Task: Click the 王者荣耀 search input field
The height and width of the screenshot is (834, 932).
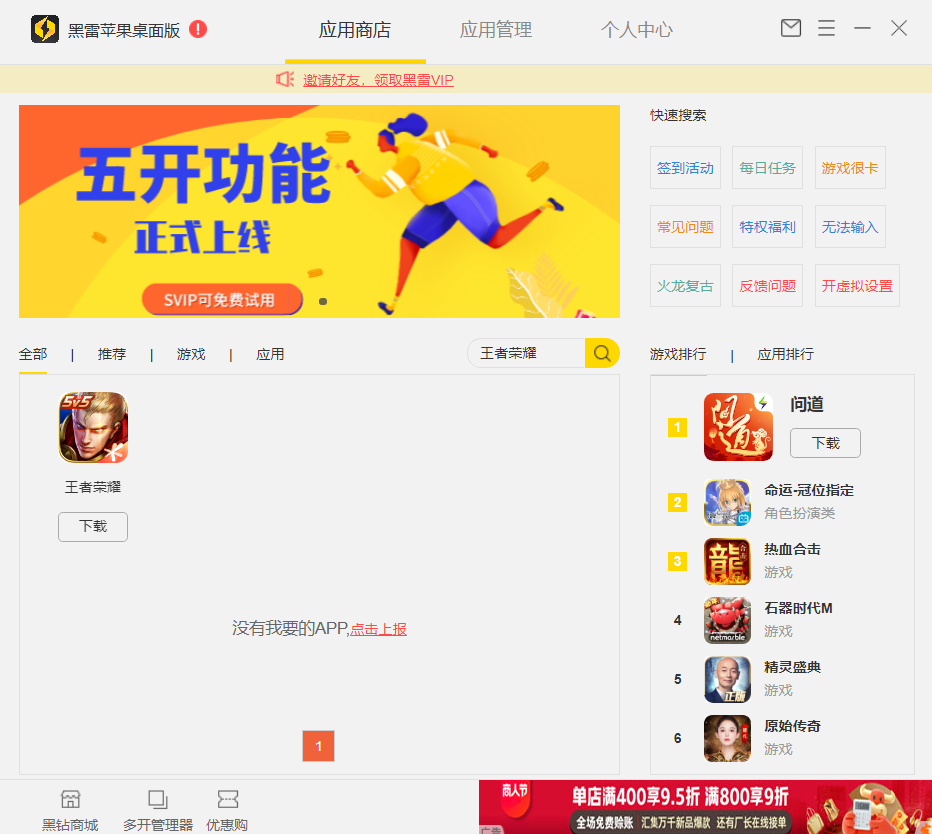Action: point(525,353)
